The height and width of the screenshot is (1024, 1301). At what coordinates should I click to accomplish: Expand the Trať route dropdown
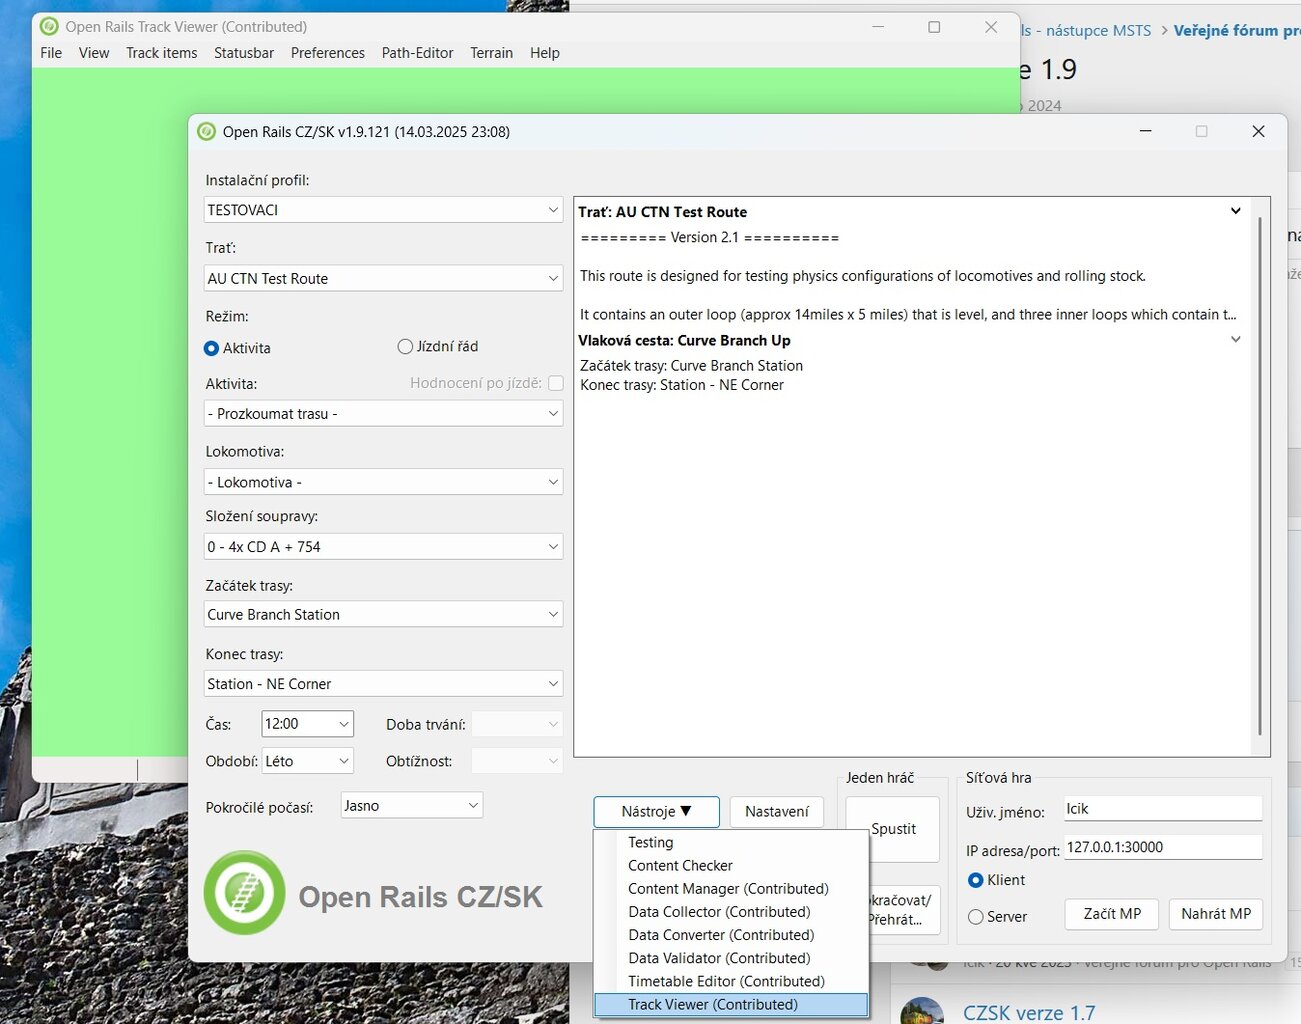pos(383,278)
